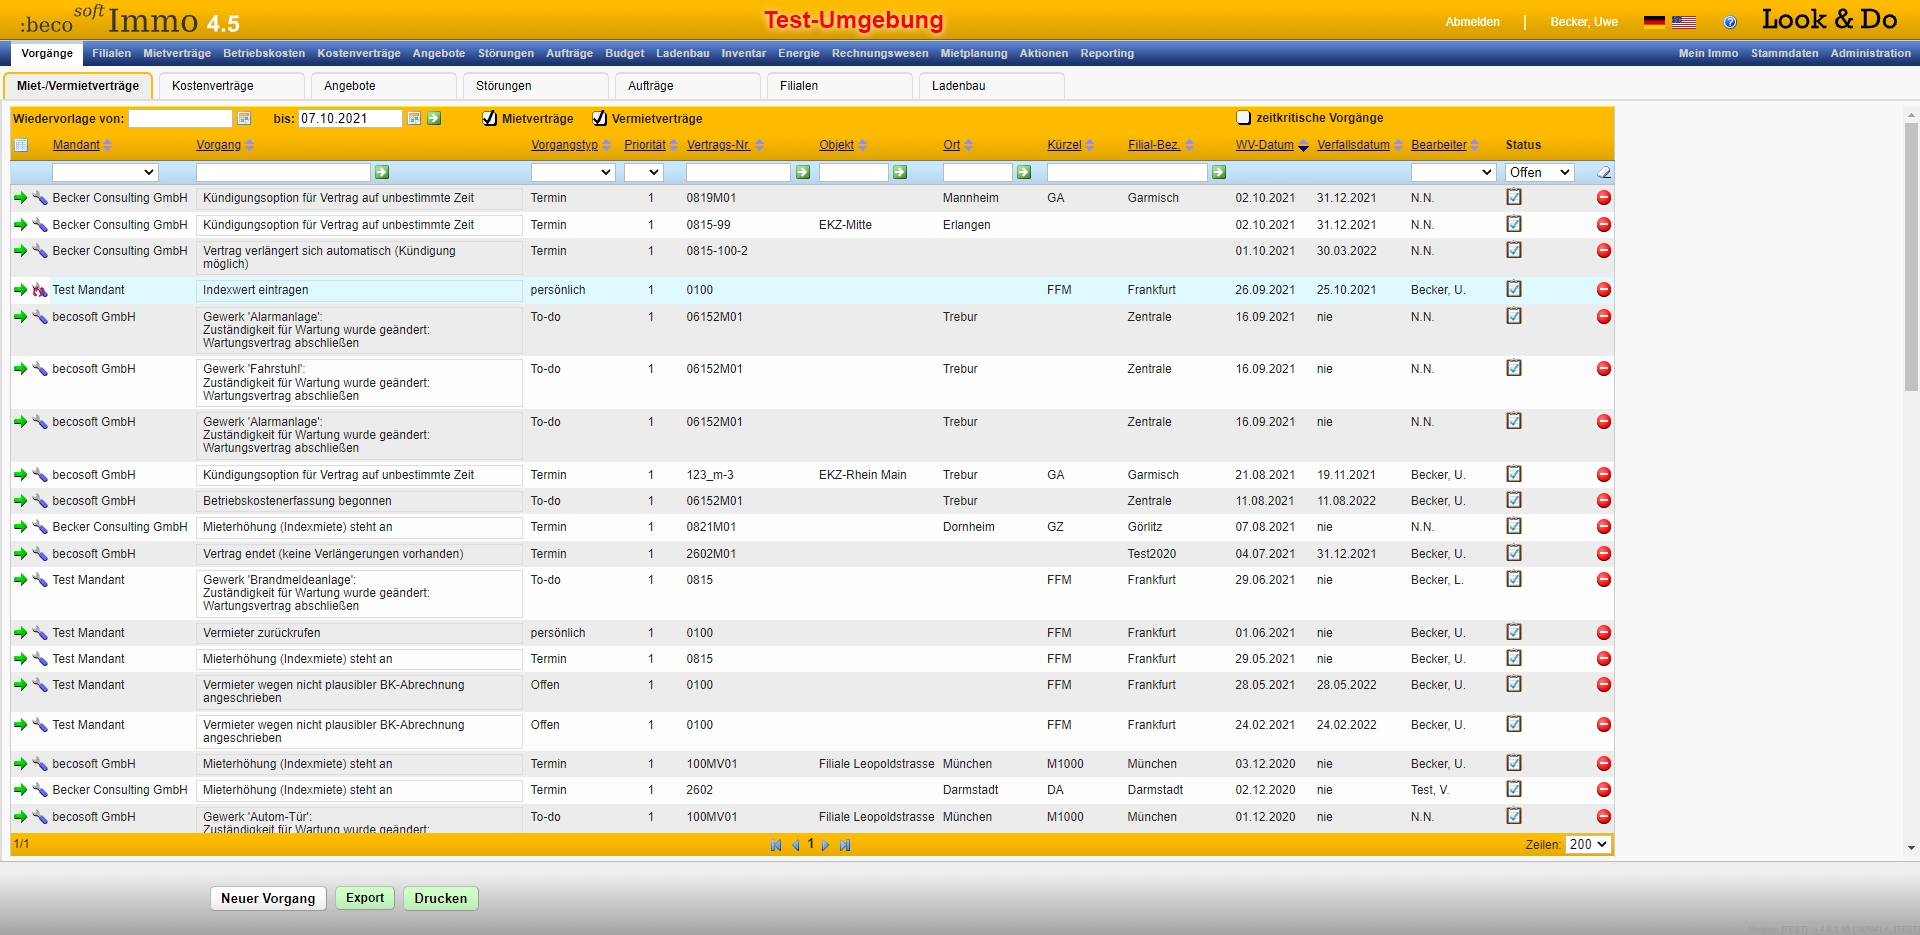Sort the table by the Mandant column
This screenshot has width=1920, height=935.
pyautogui.click(x=76, y=146)
